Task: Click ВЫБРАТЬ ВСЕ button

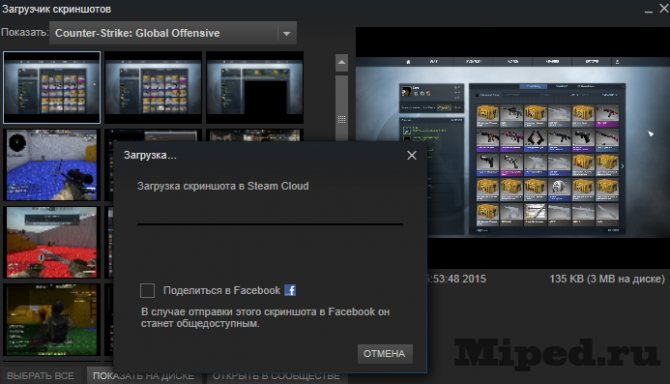Action: pos(41,376)
